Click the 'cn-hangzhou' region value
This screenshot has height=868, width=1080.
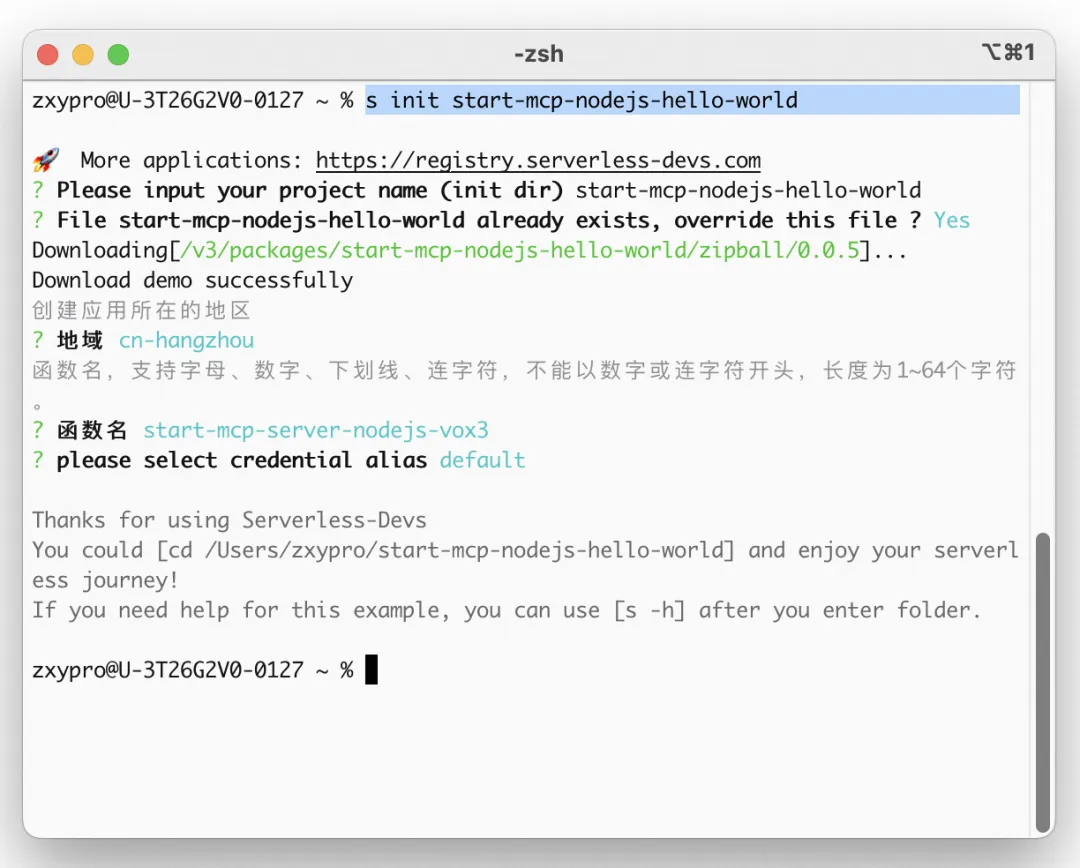[x=187, y=340]
